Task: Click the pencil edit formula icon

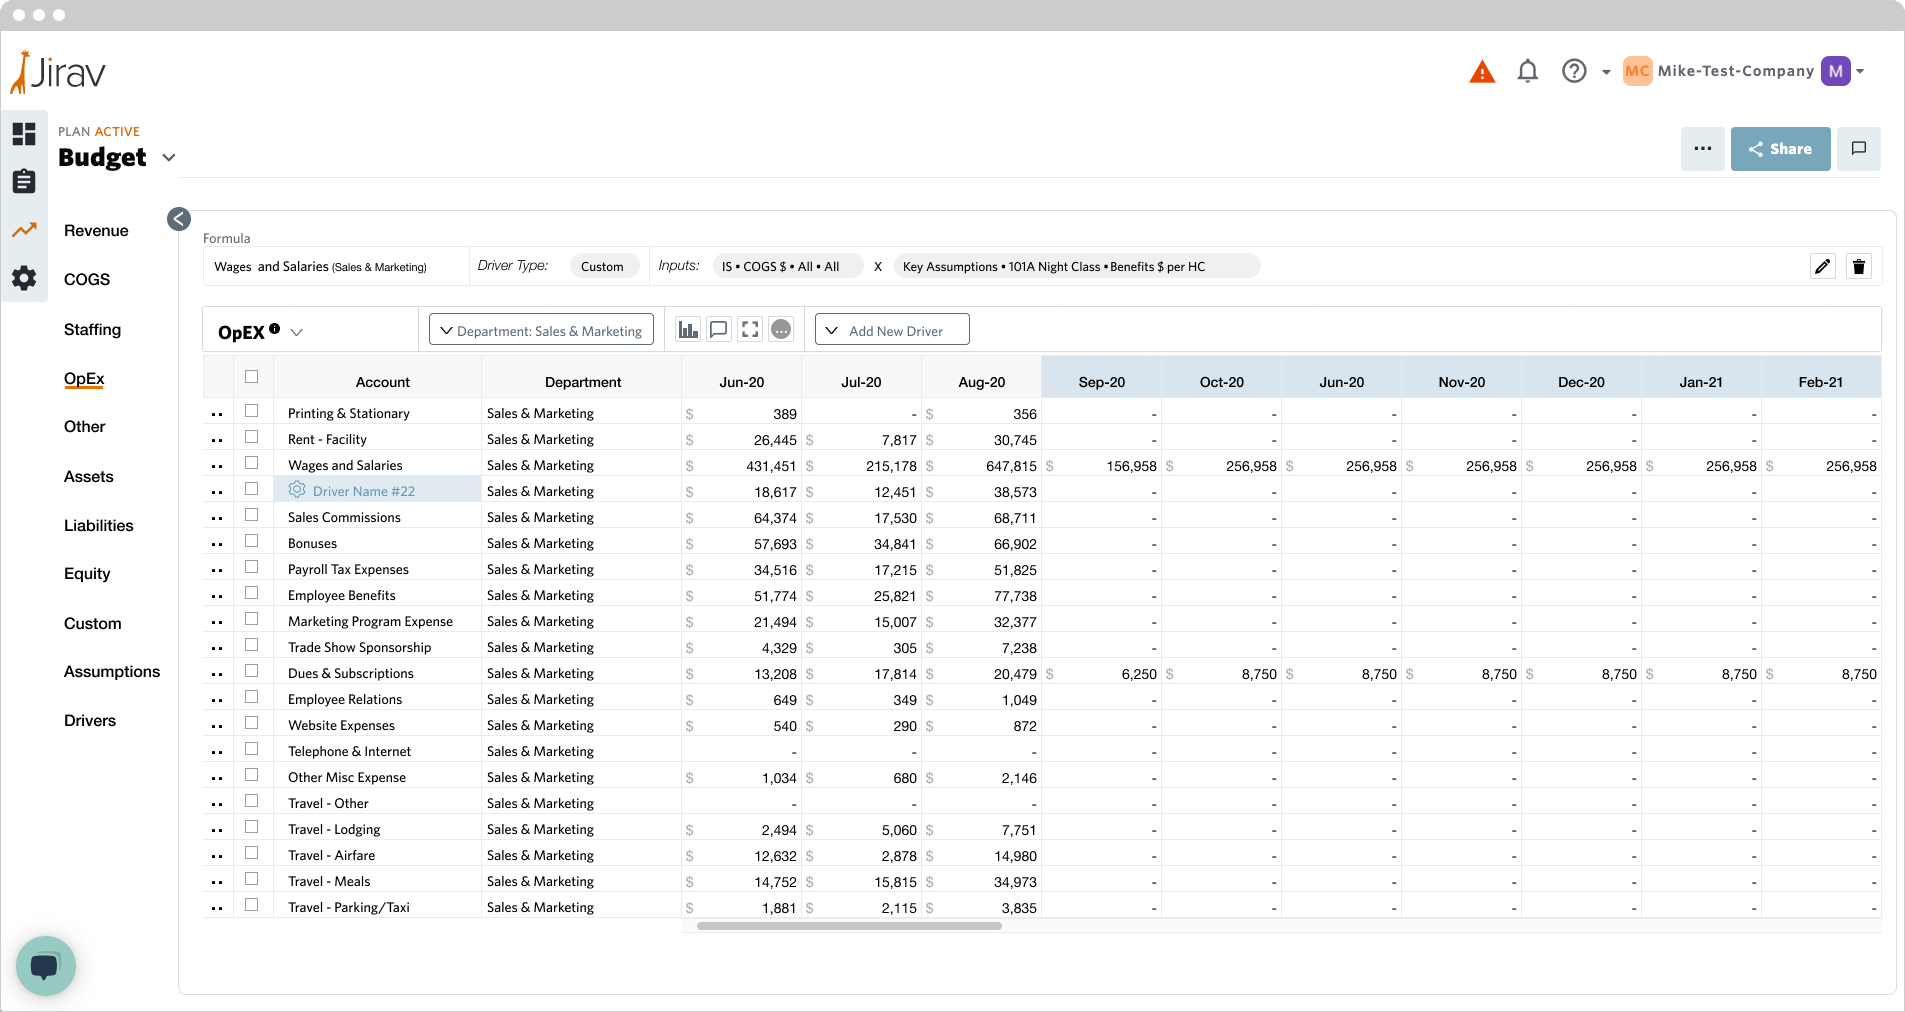Action: pos(1822,266)
